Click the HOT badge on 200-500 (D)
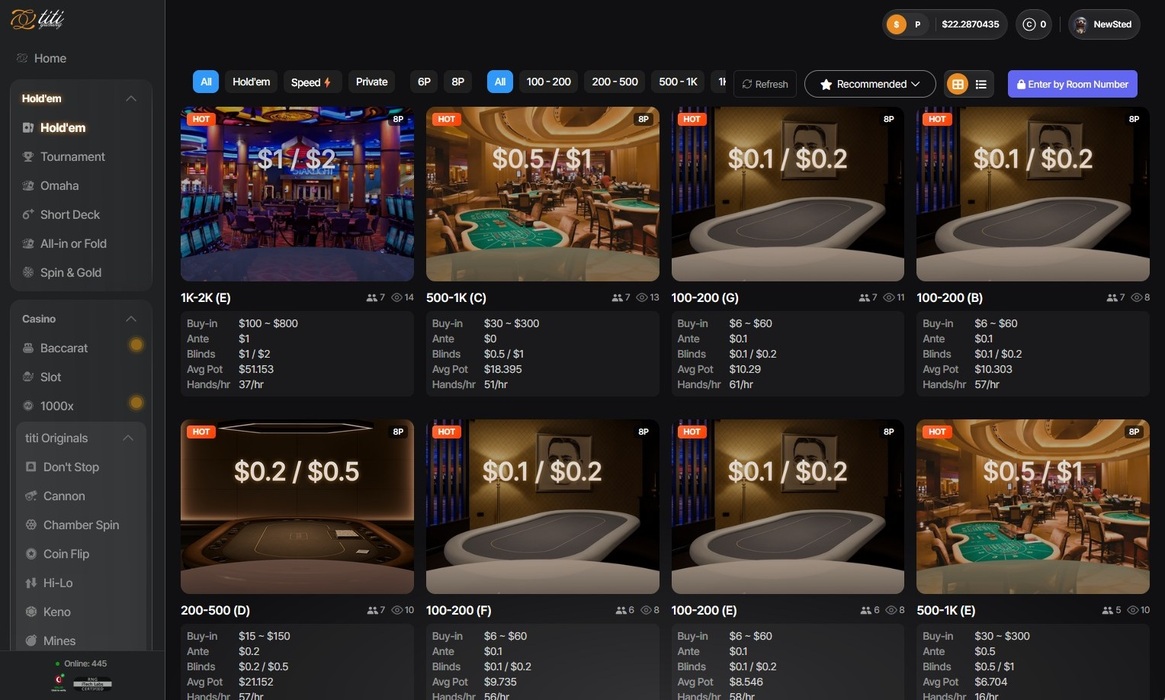 pyautogui.click(x=201, y=432)
